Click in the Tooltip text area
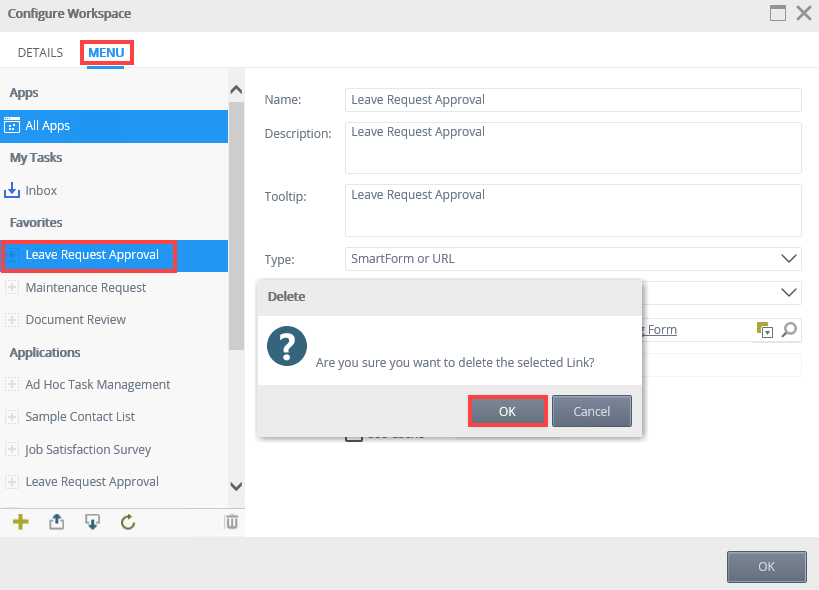The image size is (819, 590). click(573, 210)
